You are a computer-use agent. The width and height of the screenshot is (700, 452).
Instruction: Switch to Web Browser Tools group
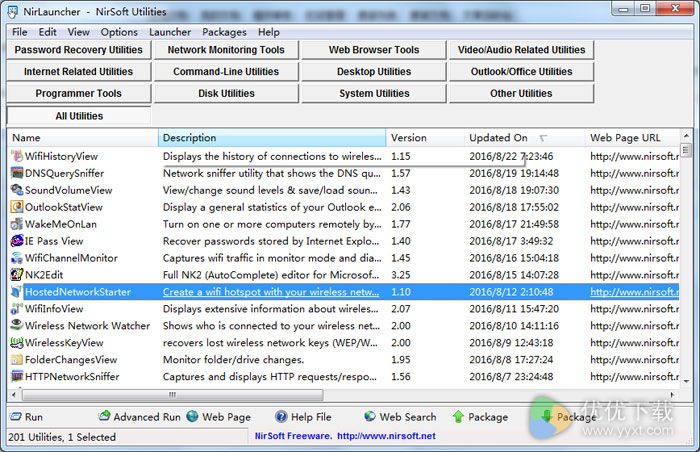point(374,50)
